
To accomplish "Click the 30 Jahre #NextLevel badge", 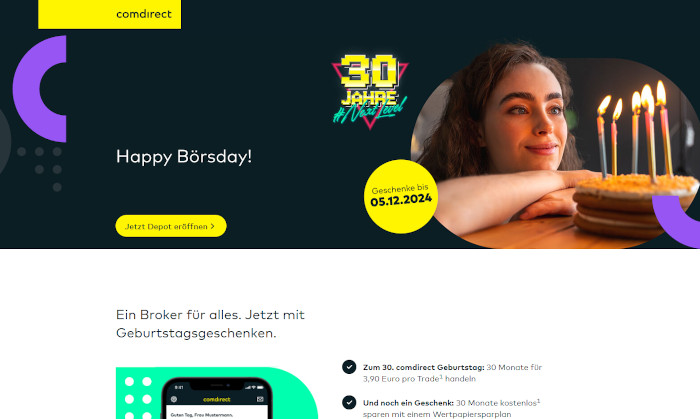I will 370,91.
